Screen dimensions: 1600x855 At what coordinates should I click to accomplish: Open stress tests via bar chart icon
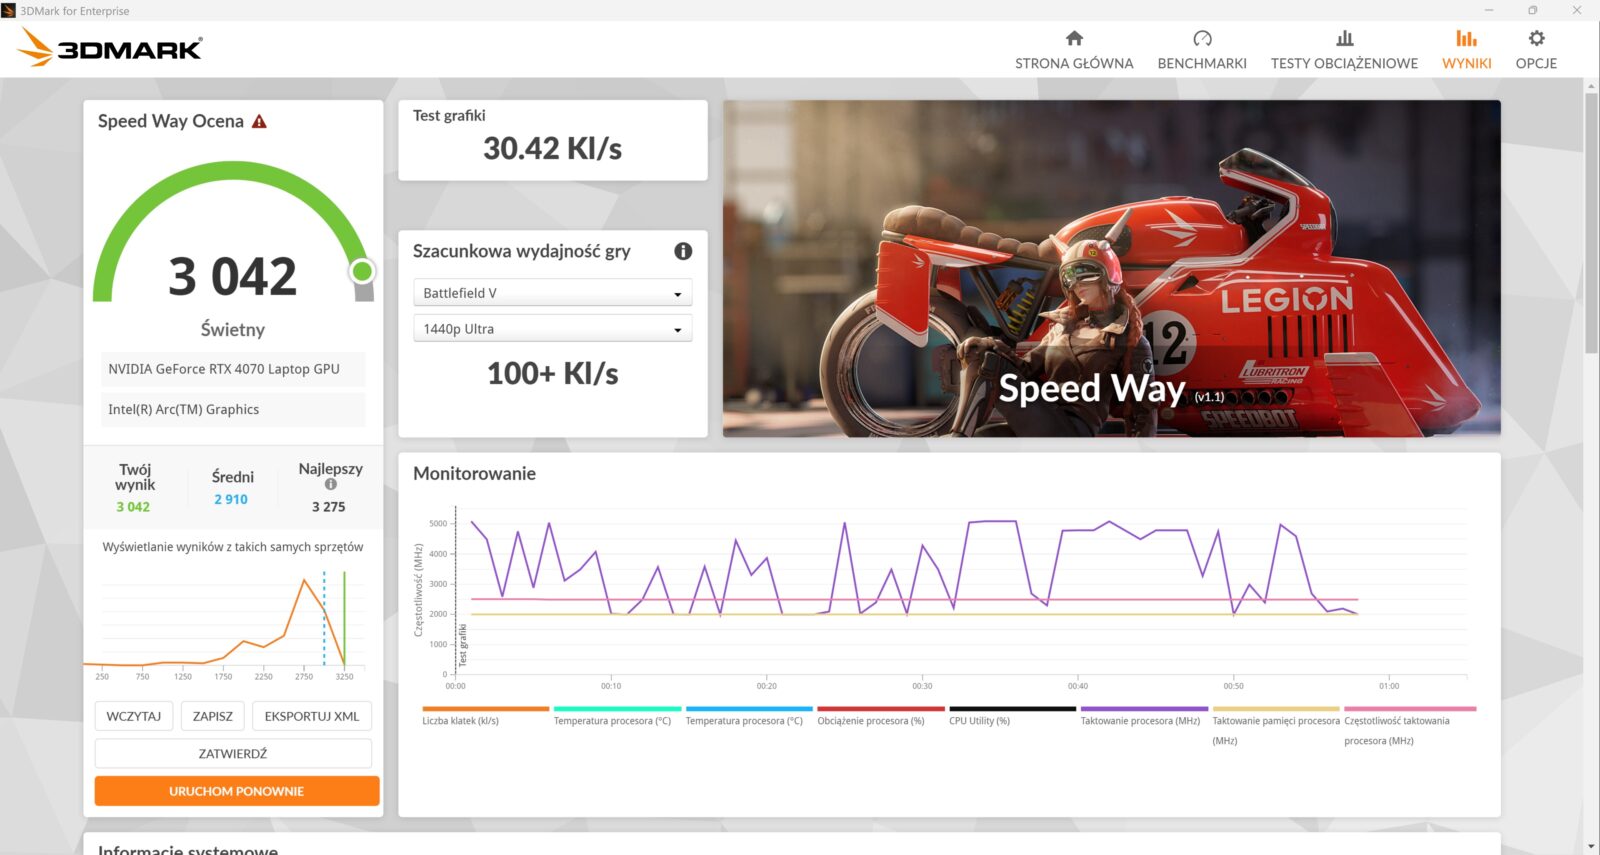(1344, 39)
